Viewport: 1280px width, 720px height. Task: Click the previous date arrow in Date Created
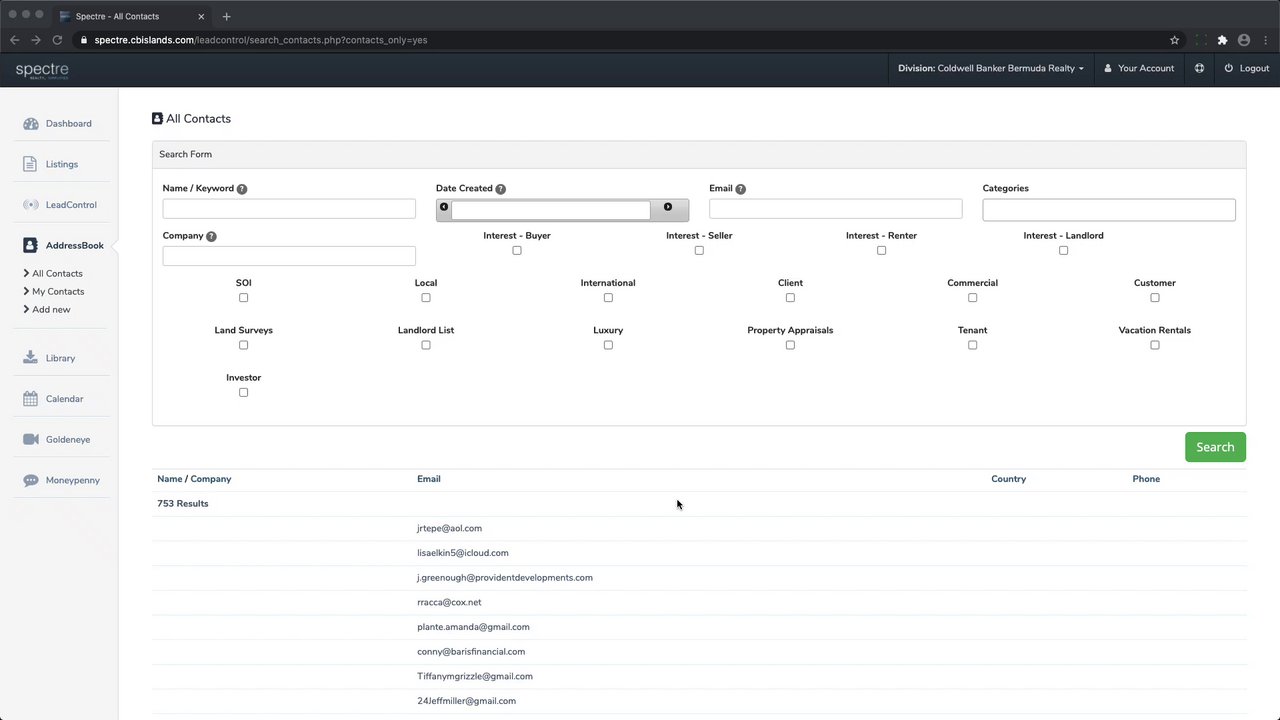coord(444,207)
